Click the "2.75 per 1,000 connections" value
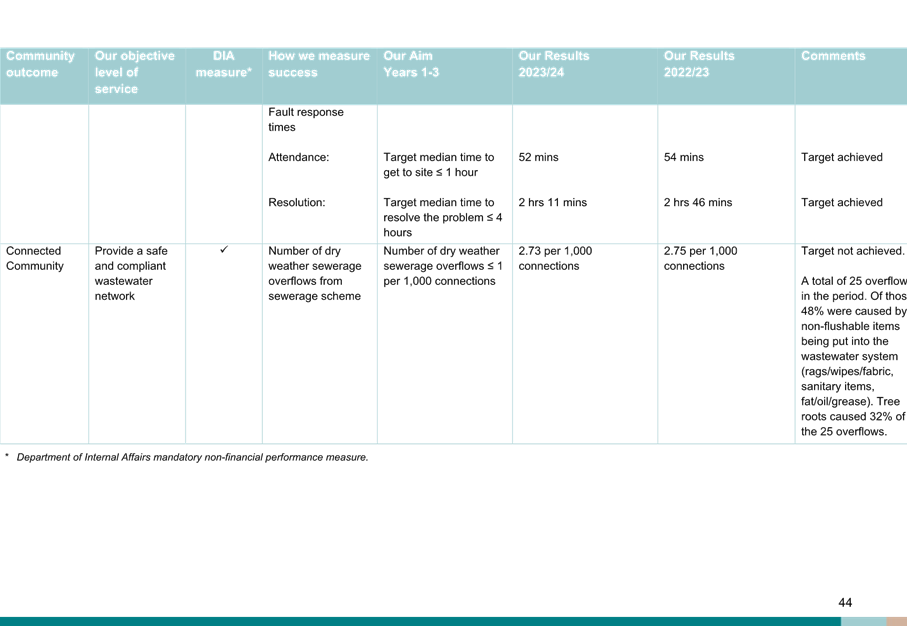 coord(700,259)
